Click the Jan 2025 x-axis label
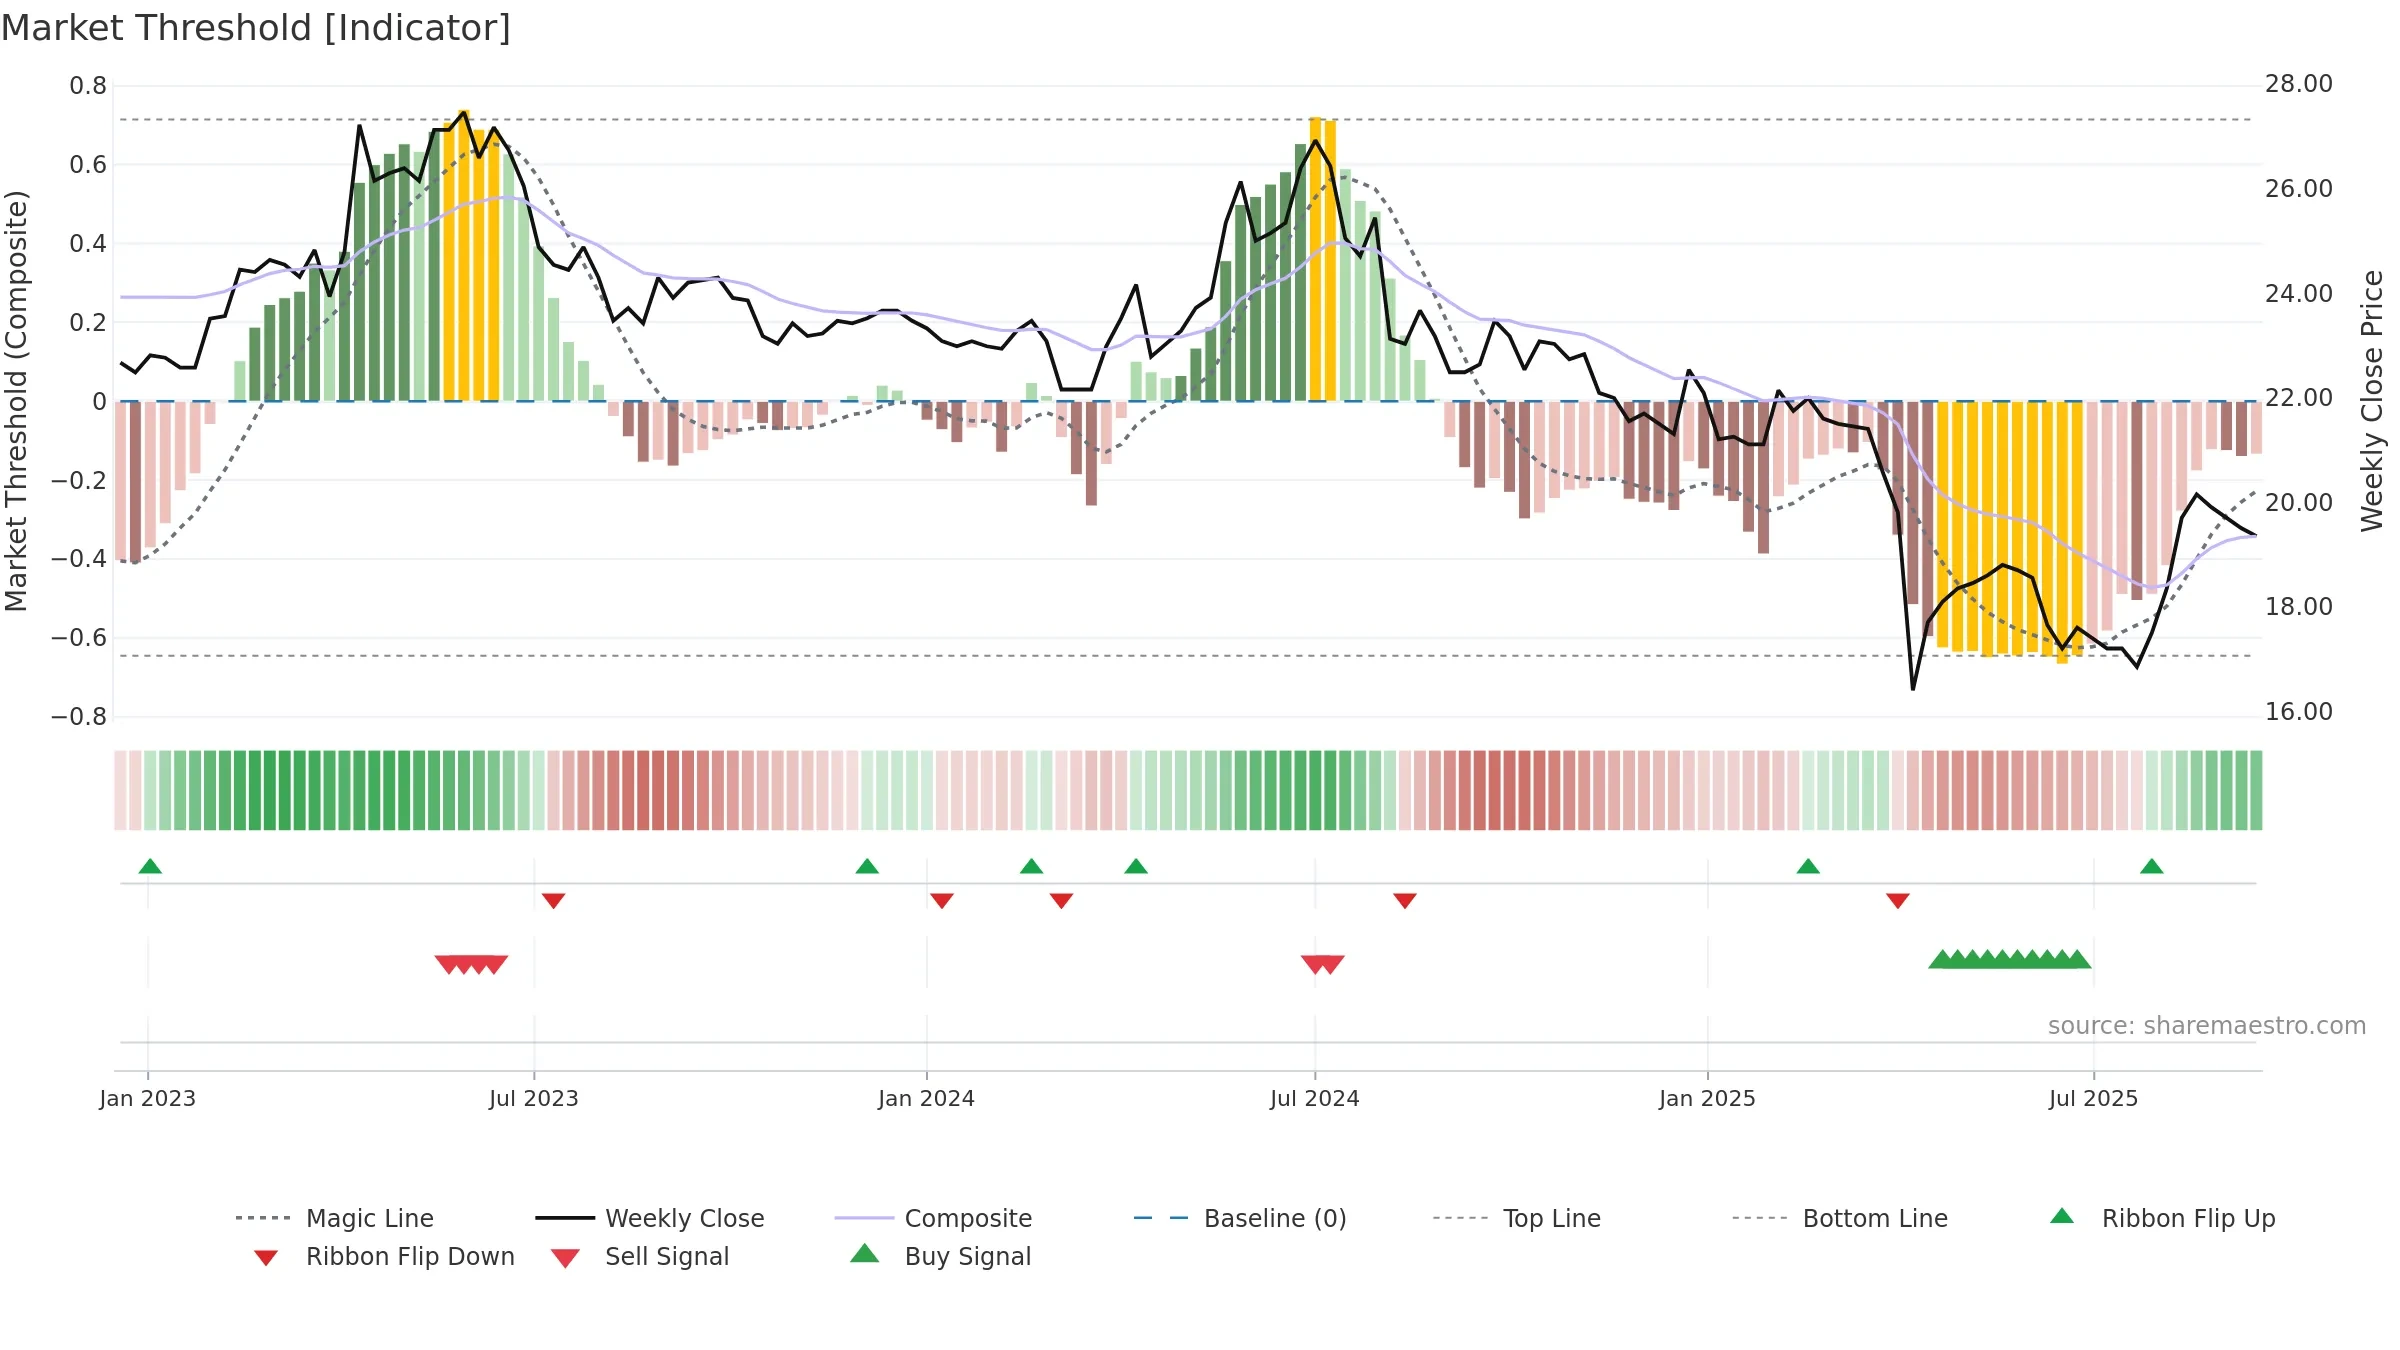Image resolution: width=2400 pixels, height=1350 pixels. coord(1708,1099)
